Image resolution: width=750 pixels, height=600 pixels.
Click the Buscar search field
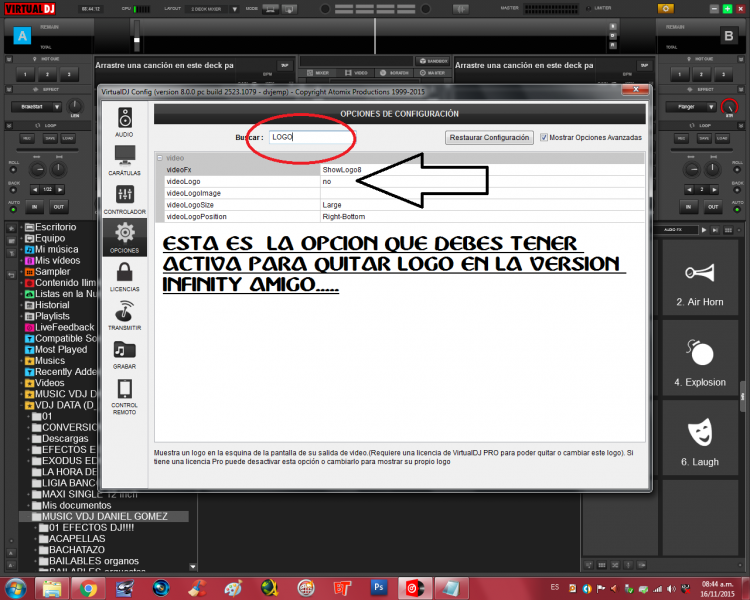click(311, 137)
